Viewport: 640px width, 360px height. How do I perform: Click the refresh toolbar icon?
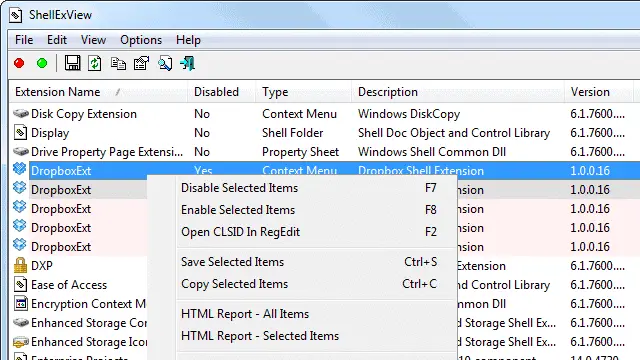[95, 63]
